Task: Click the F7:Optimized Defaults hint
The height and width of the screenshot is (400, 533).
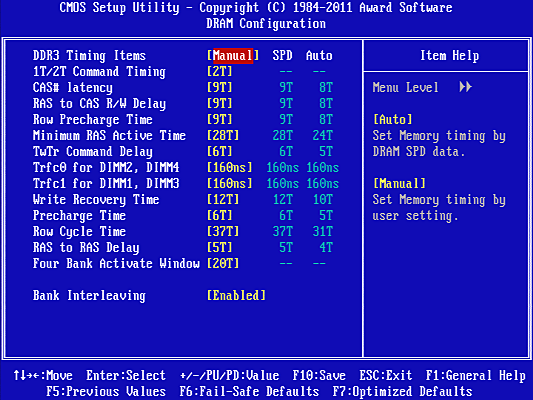Action: (x=402, y=392)
